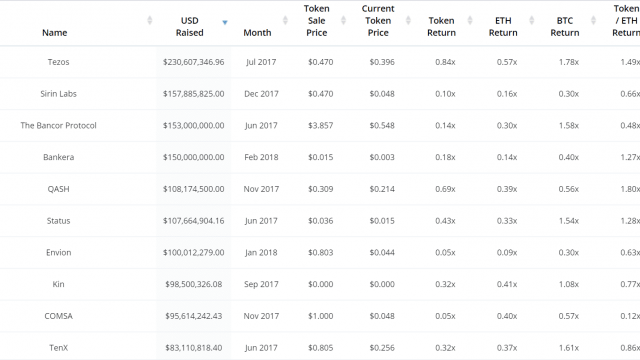Select the Sirin Labs name cell
640x360 pixels.
point(58,94)
